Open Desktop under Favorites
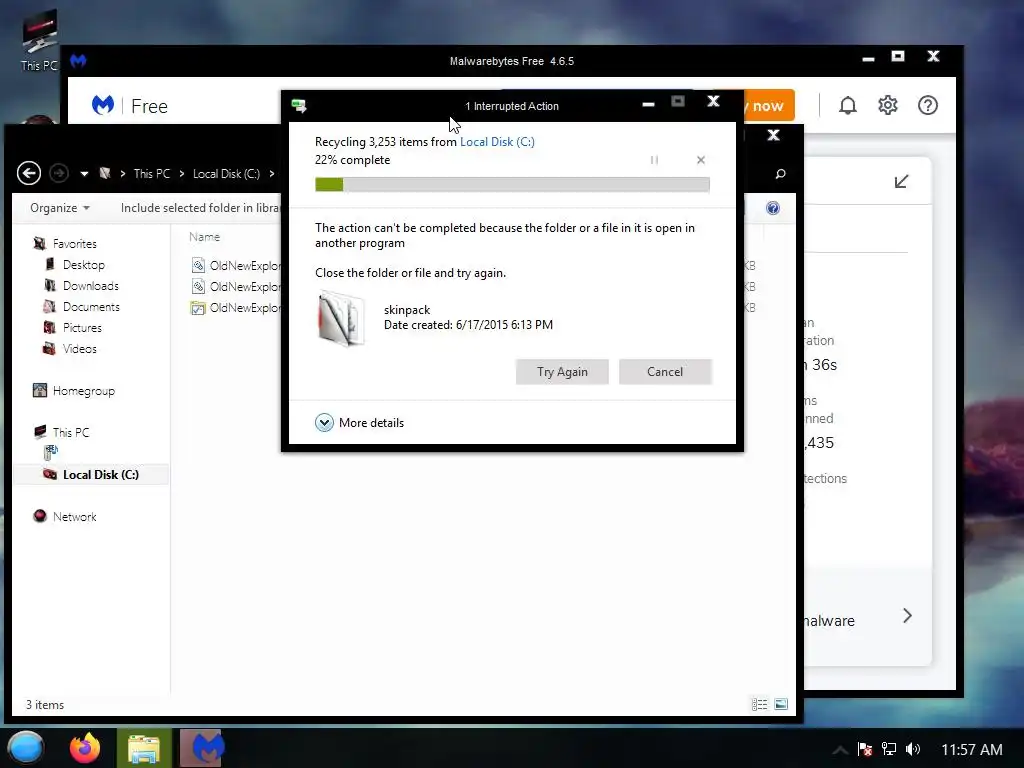The image size is (1024, 768). point(74,264)
